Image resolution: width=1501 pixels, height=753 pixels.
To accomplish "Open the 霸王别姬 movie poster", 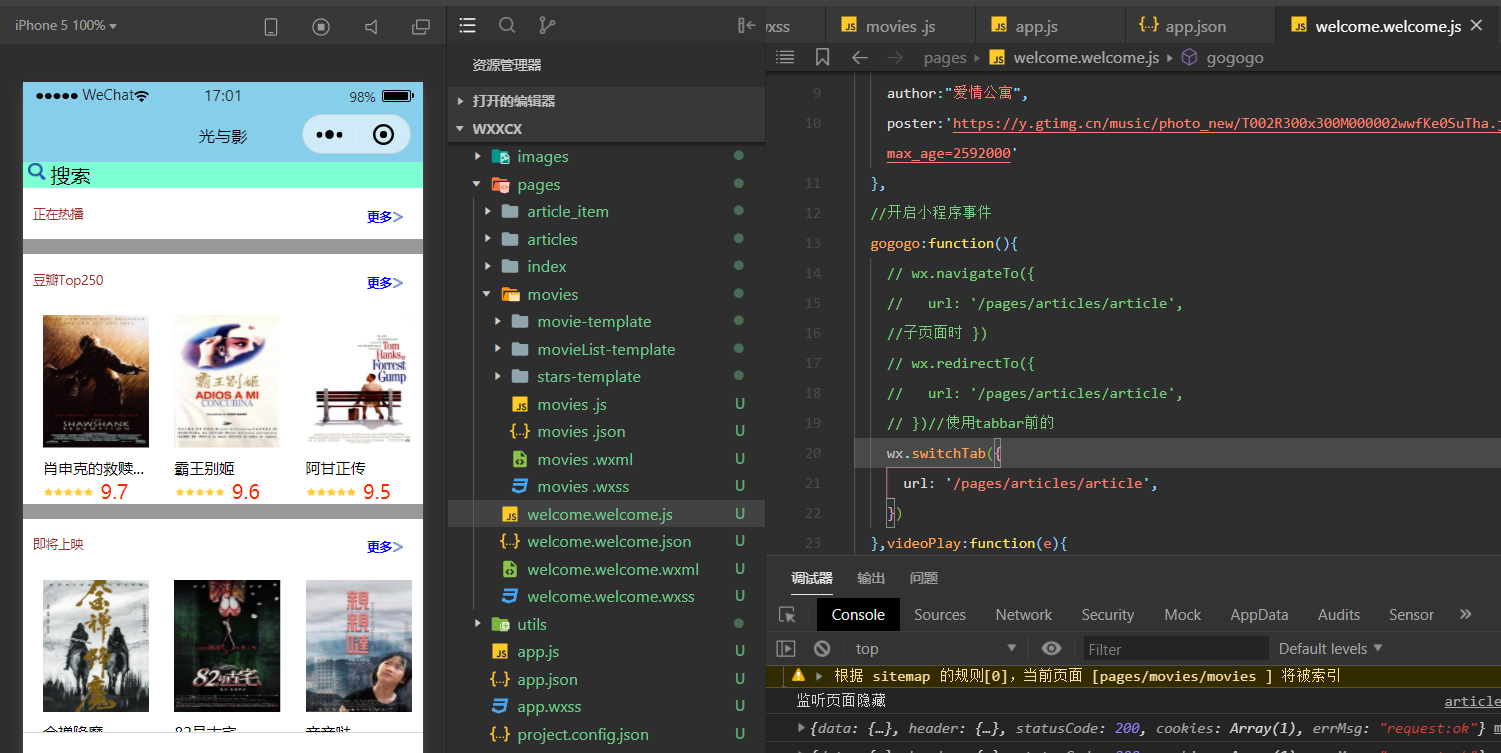I will (227, 381).
